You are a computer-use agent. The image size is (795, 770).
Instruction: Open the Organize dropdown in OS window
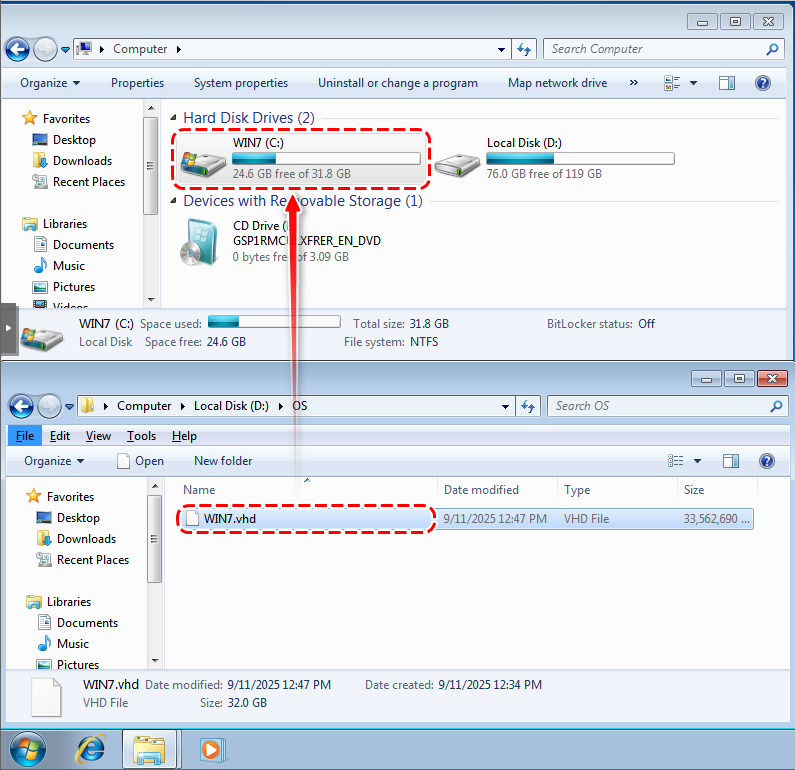tap(54, 461)
